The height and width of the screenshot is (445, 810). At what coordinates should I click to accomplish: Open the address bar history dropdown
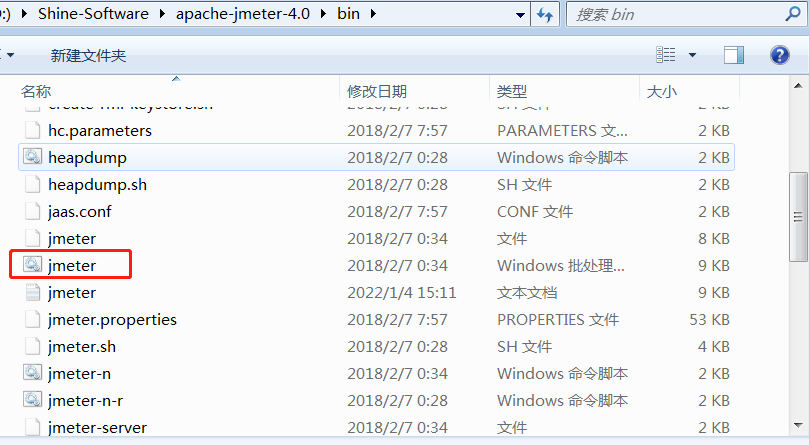coord(520,14)
